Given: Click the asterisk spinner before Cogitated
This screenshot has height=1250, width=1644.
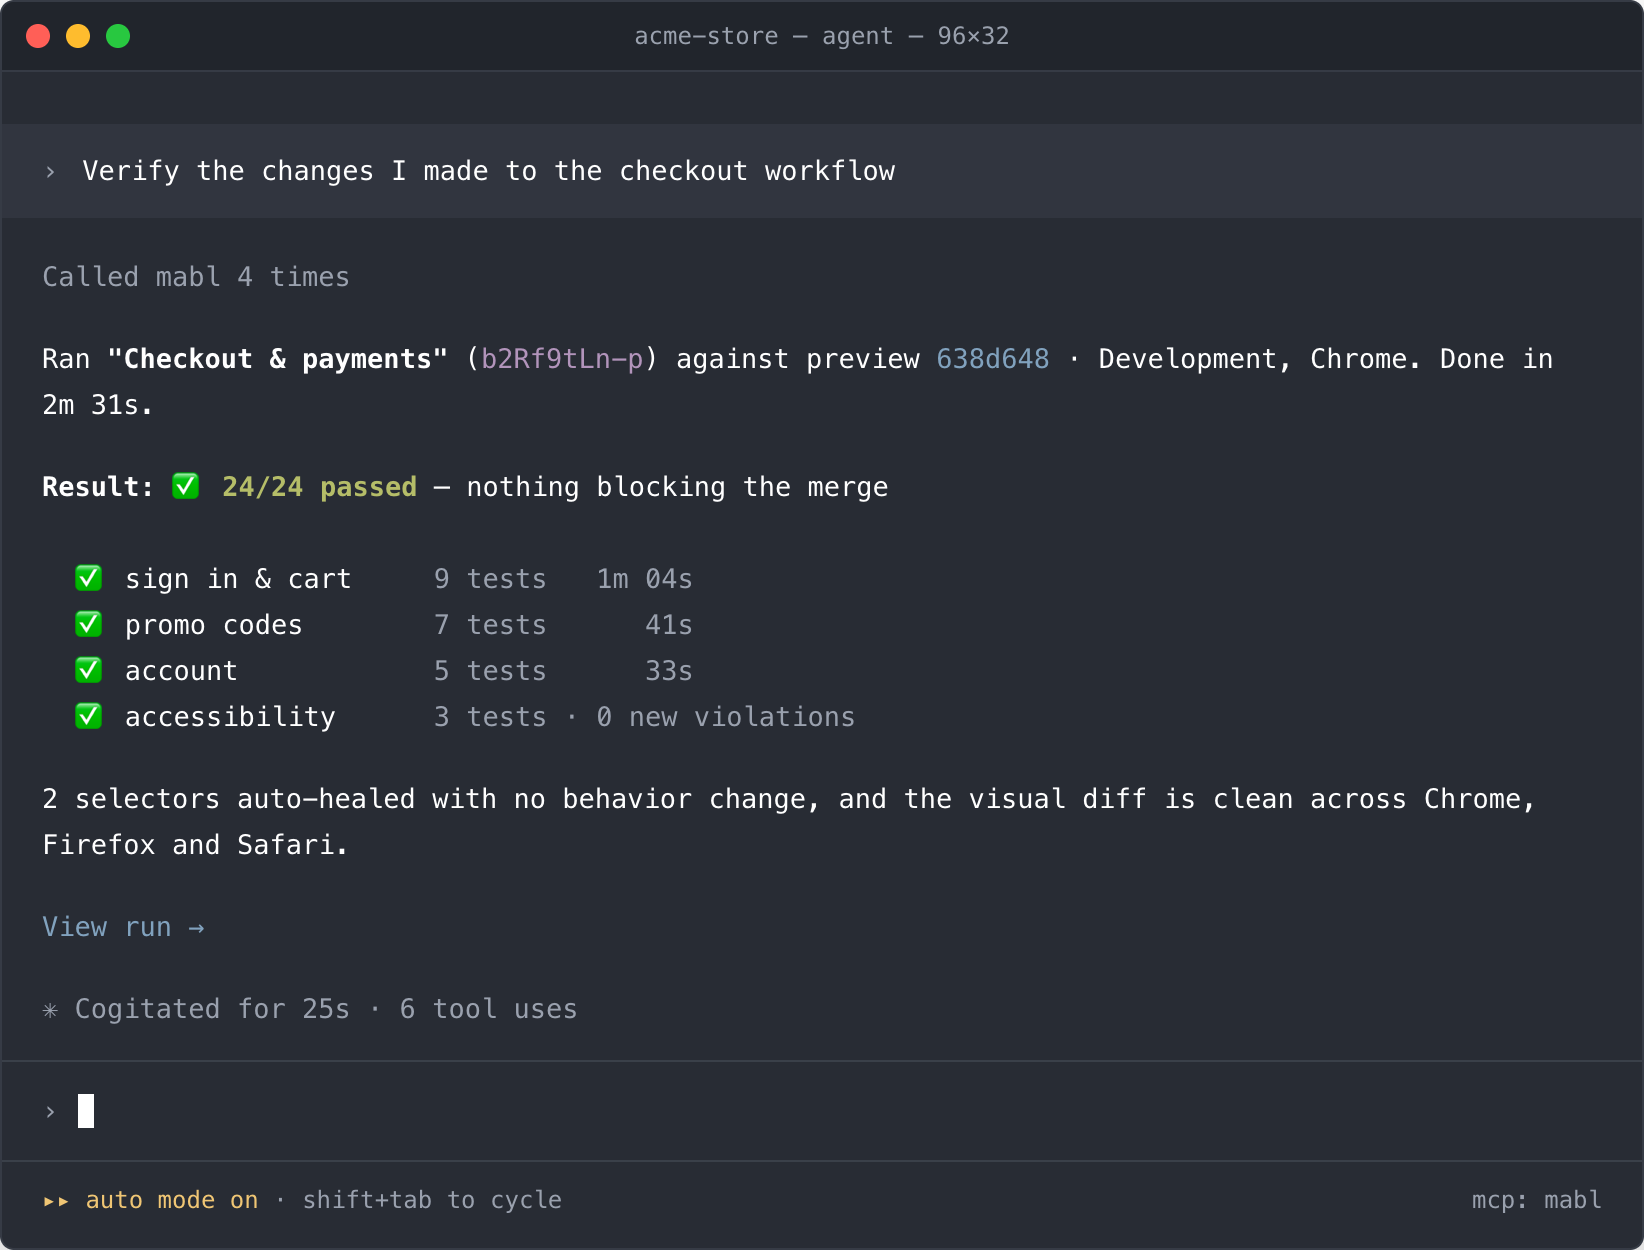Looking at the screenshot, I should click(x=50, y=1010).
